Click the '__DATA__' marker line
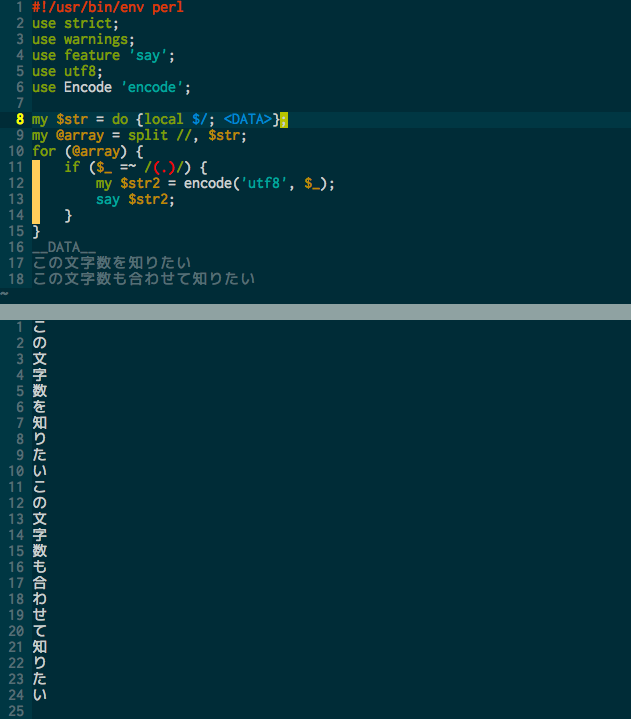This screenshot has height=719, width=631. (64, 248)
